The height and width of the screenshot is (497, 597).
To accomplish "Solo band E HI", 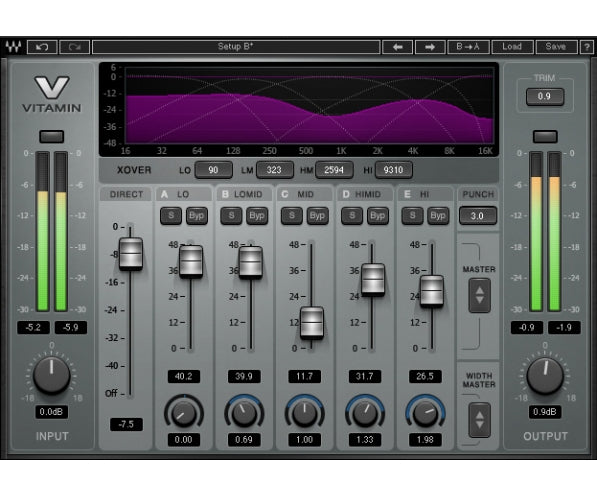I will click(413, 216).
